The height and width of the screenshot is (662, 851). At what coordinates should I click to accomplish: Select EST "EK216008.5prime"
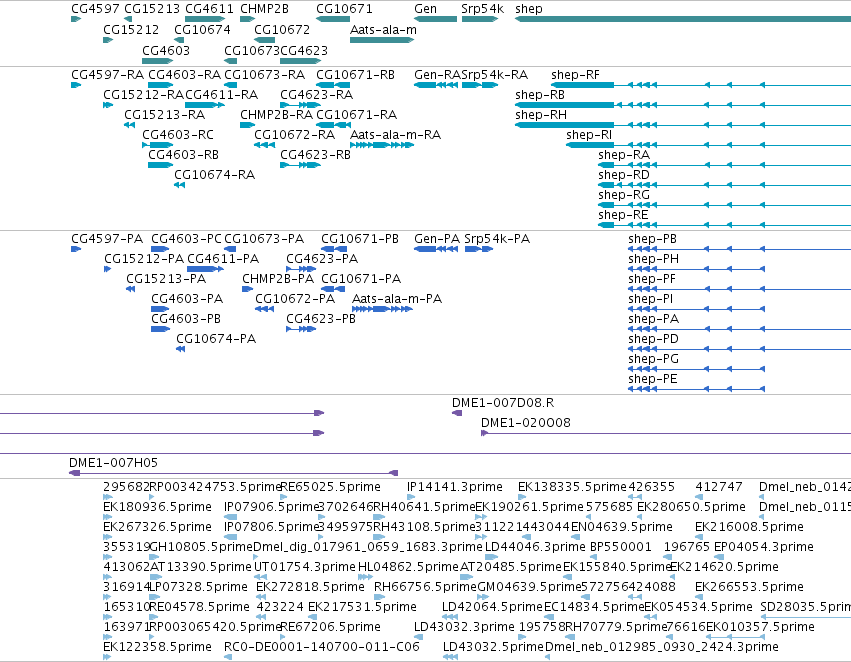[x=749, y=527]
